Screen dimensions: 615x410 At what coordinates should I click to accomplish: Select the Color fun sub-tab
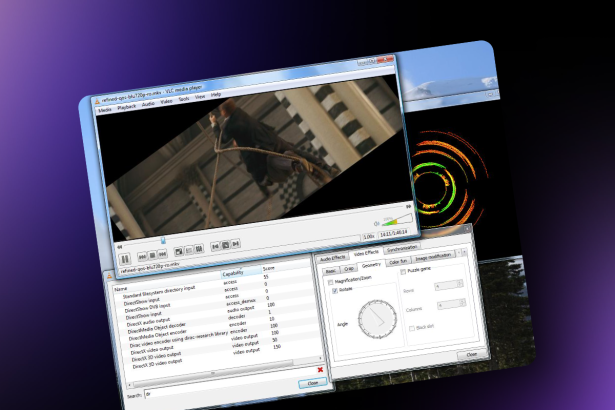tap(398, 261)
